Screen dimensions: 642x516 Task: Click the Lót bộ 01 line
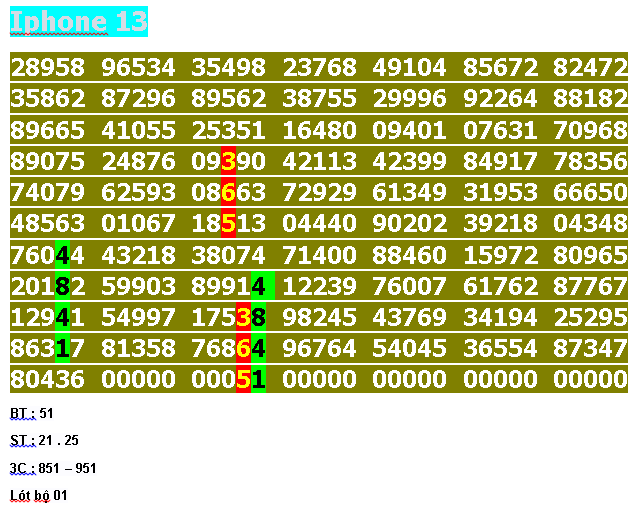click(38, 495)
